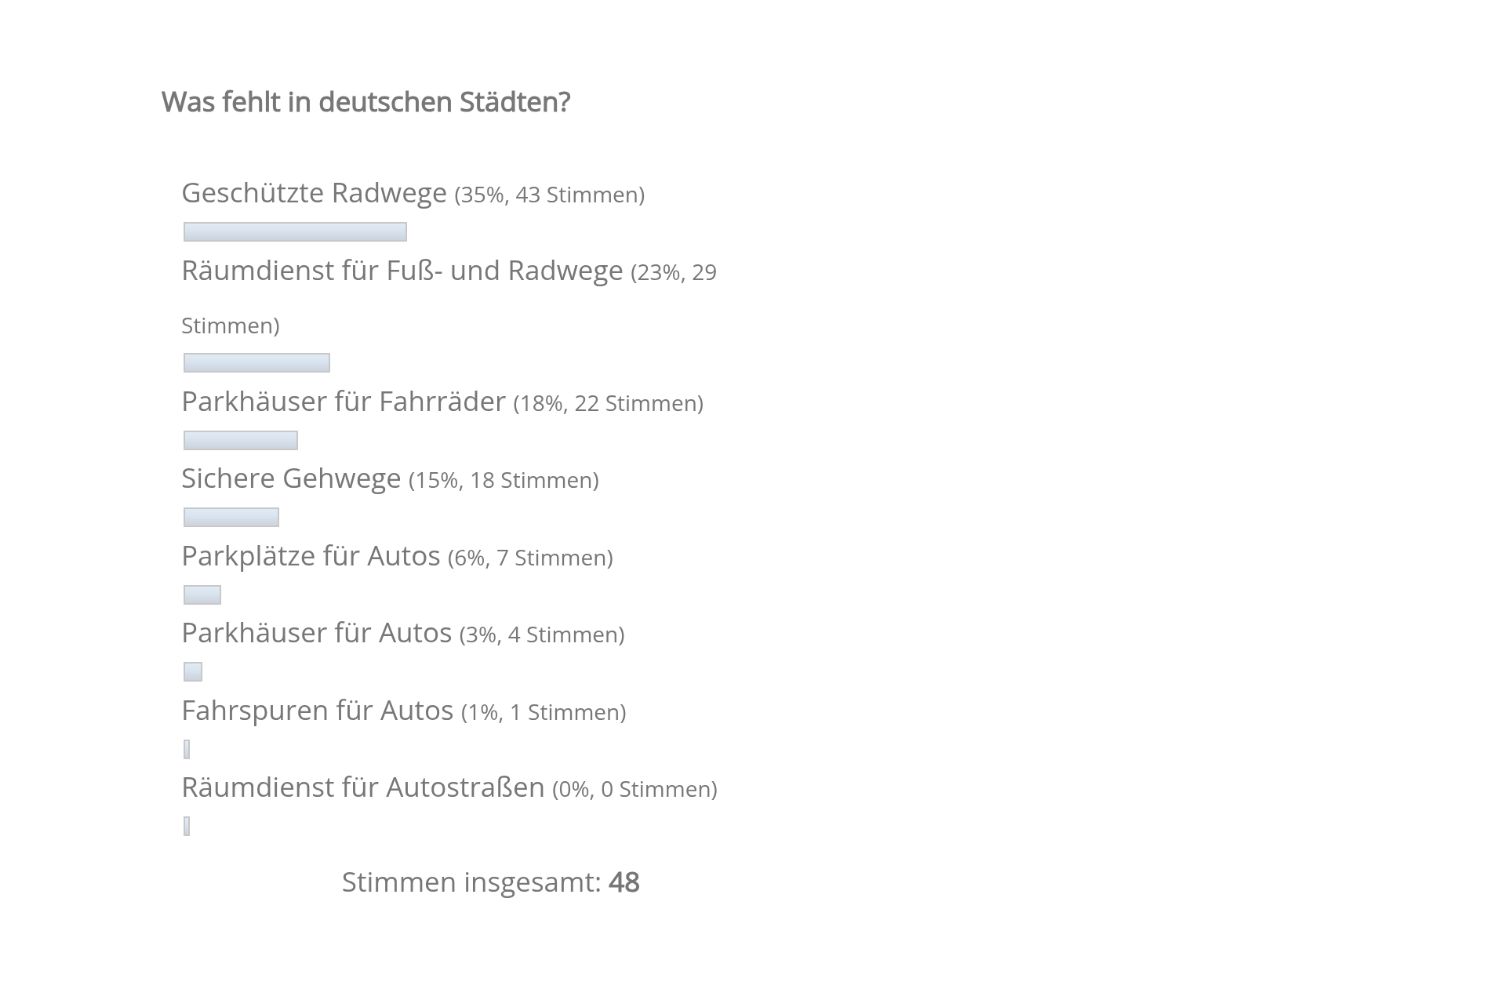Click the 'Räumdienst für Autostraßen' option label
Image resolution: width=1500 pixels, height=1000 pixels.
(362, 787)
